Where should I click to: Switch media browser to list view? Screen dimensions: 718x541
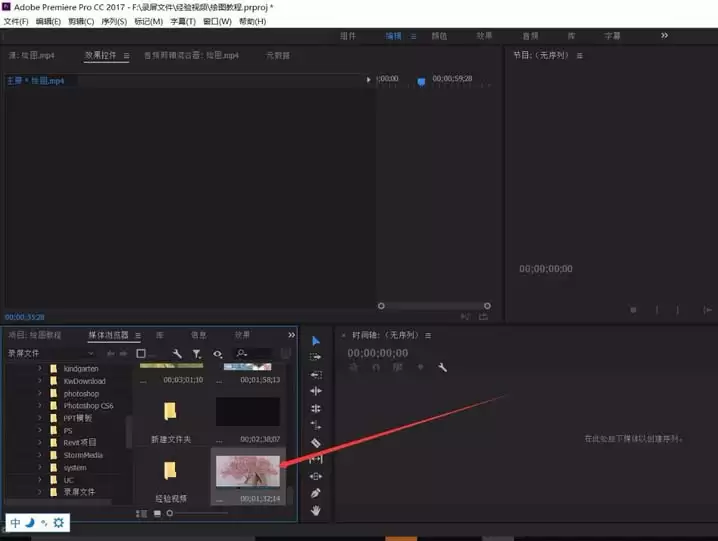pyautogui.click(x=141, y=514)
